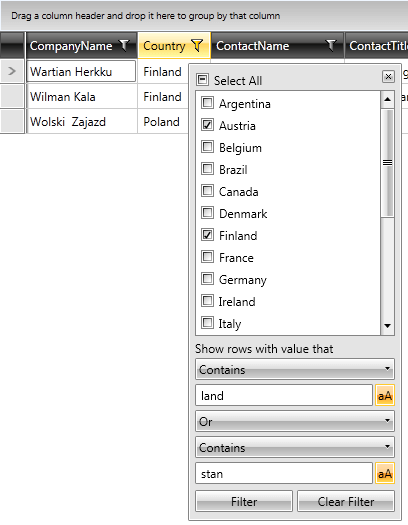Image resolution: width=408 pixels, height=525 pixels.
Task: Click the ContactTitle column header
Action: pyautogui.click(x=378, y=46)
